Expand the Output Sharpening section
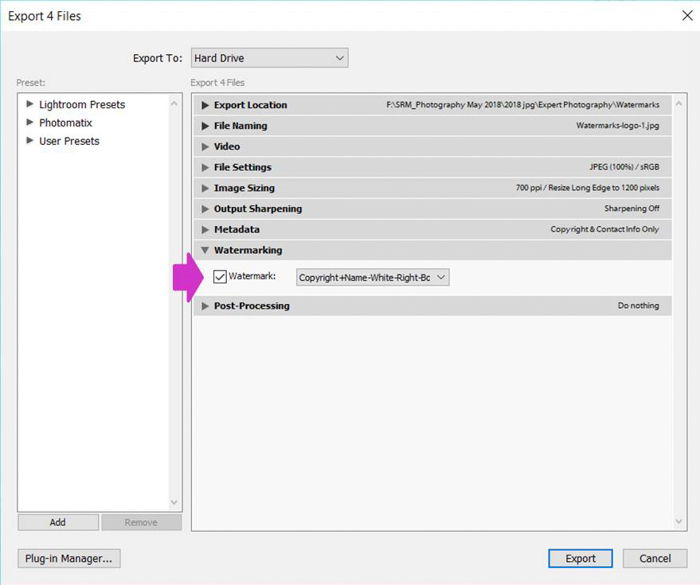The width and height of the screenshot is (700, 585). pyautogui.click(x=433, y=209)
